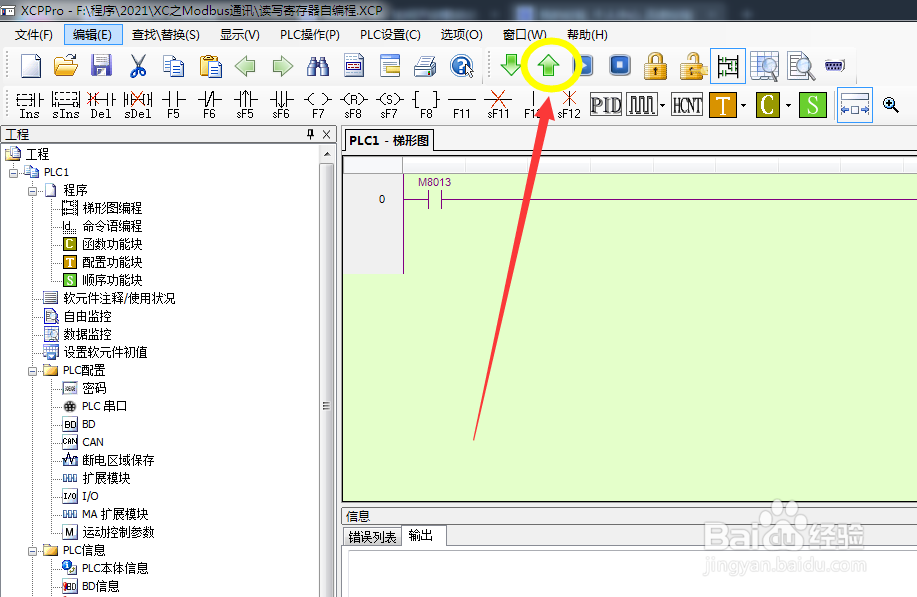The width and height of the screenshot is (917, 597).
Task: Collapse the PLC1 tree node
Action: pos(13,172)
